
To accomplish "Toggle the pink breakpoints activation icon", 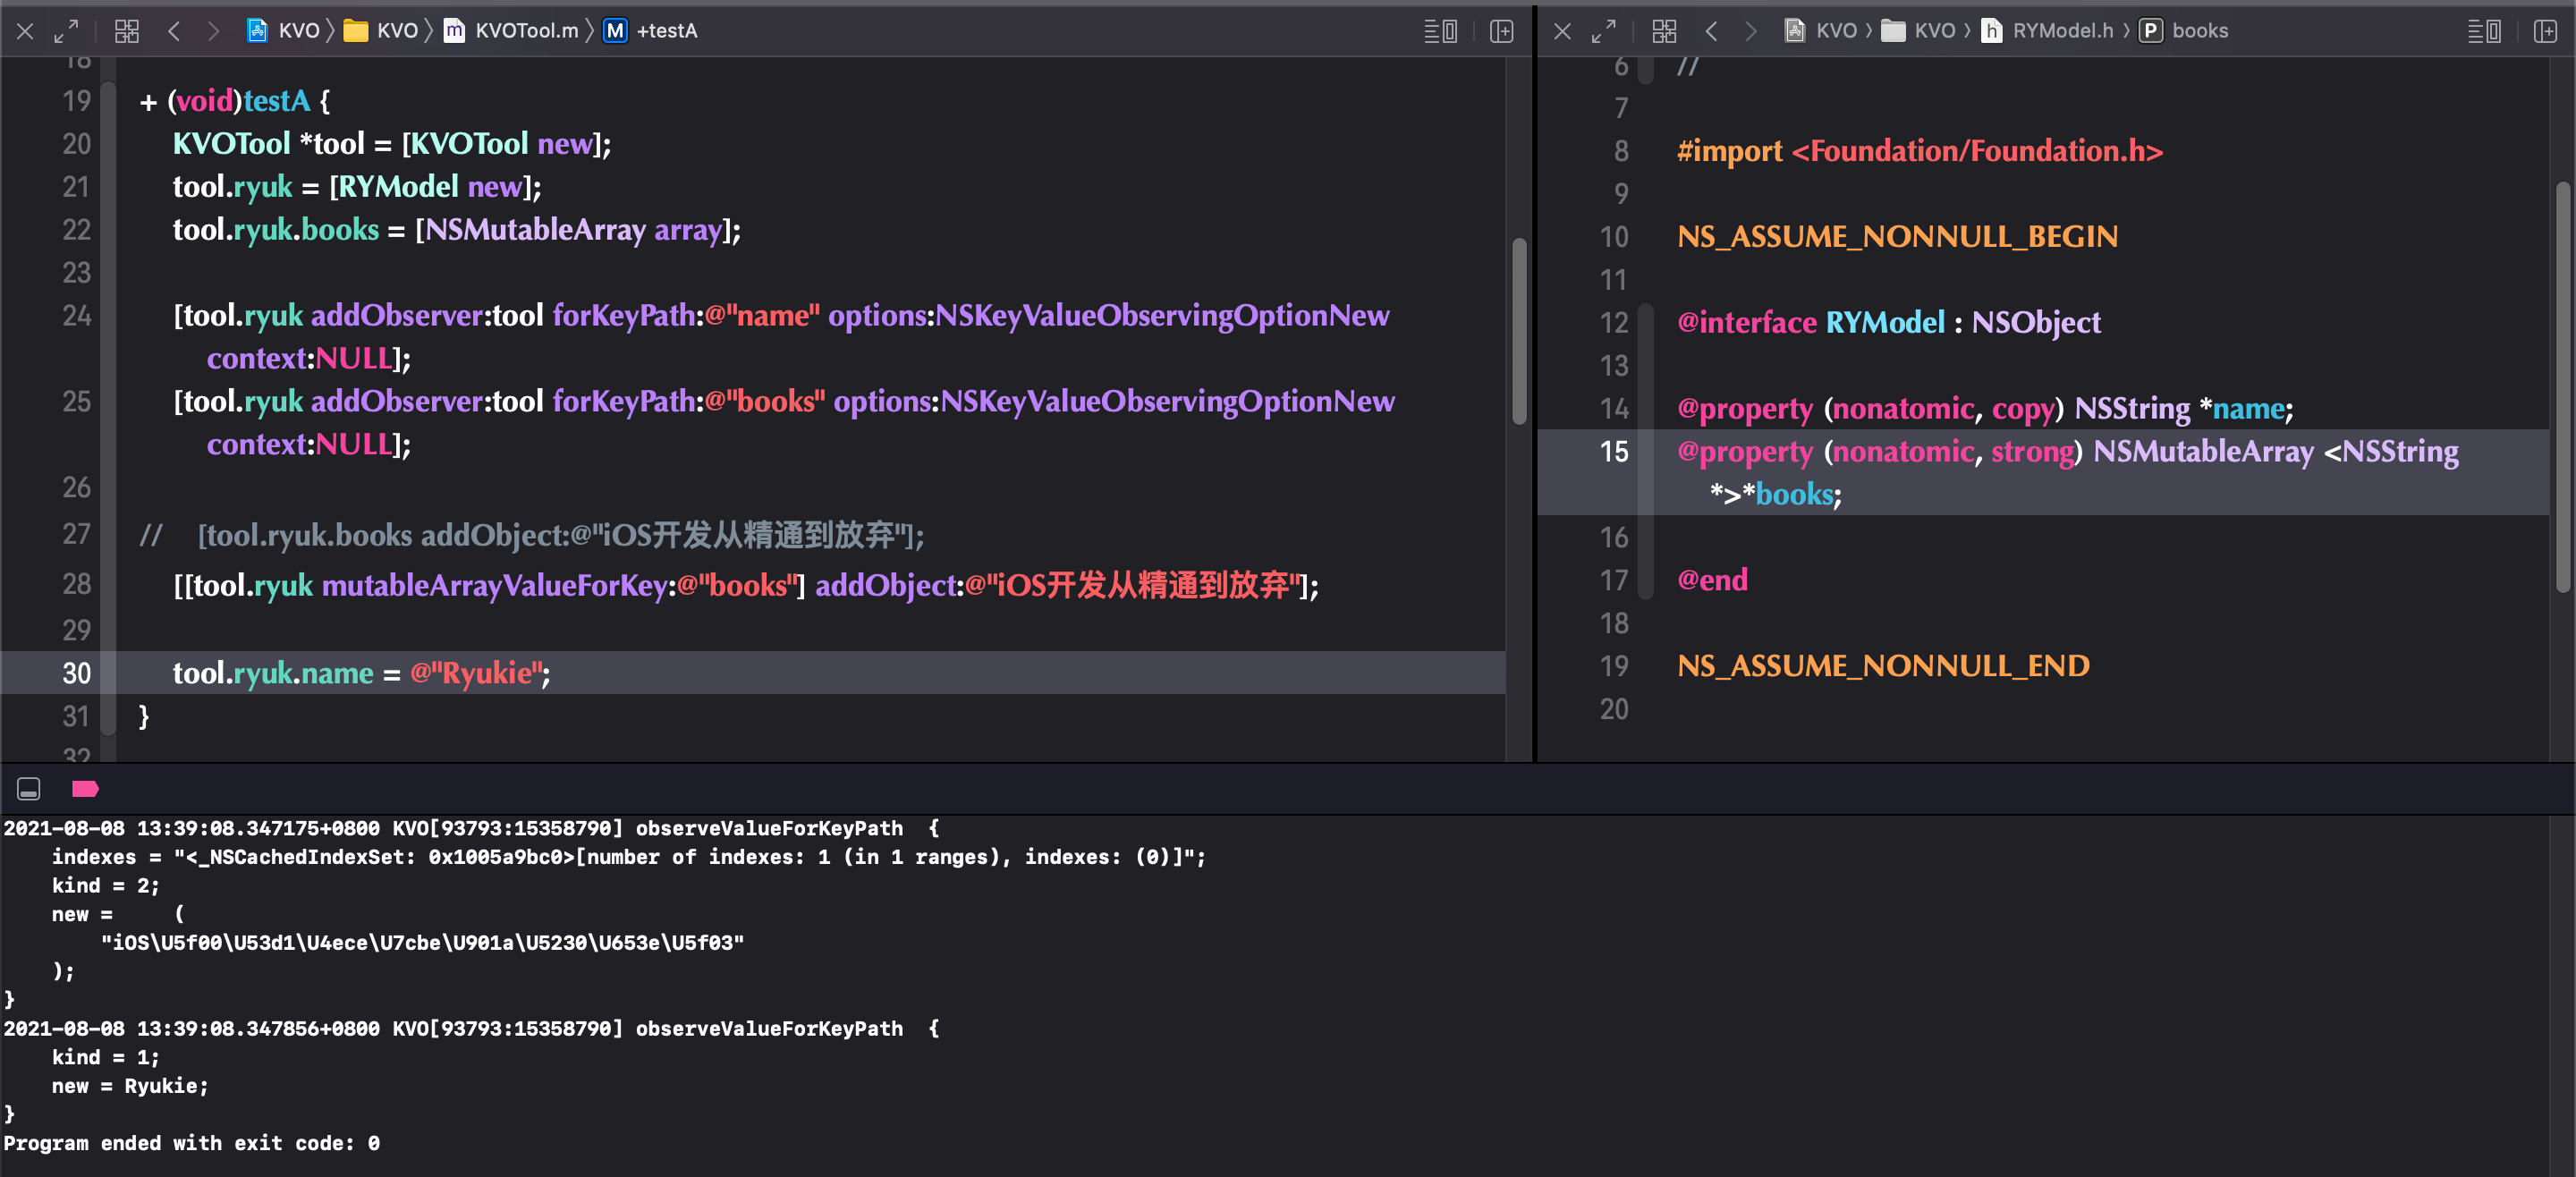I will coord(85,789).
